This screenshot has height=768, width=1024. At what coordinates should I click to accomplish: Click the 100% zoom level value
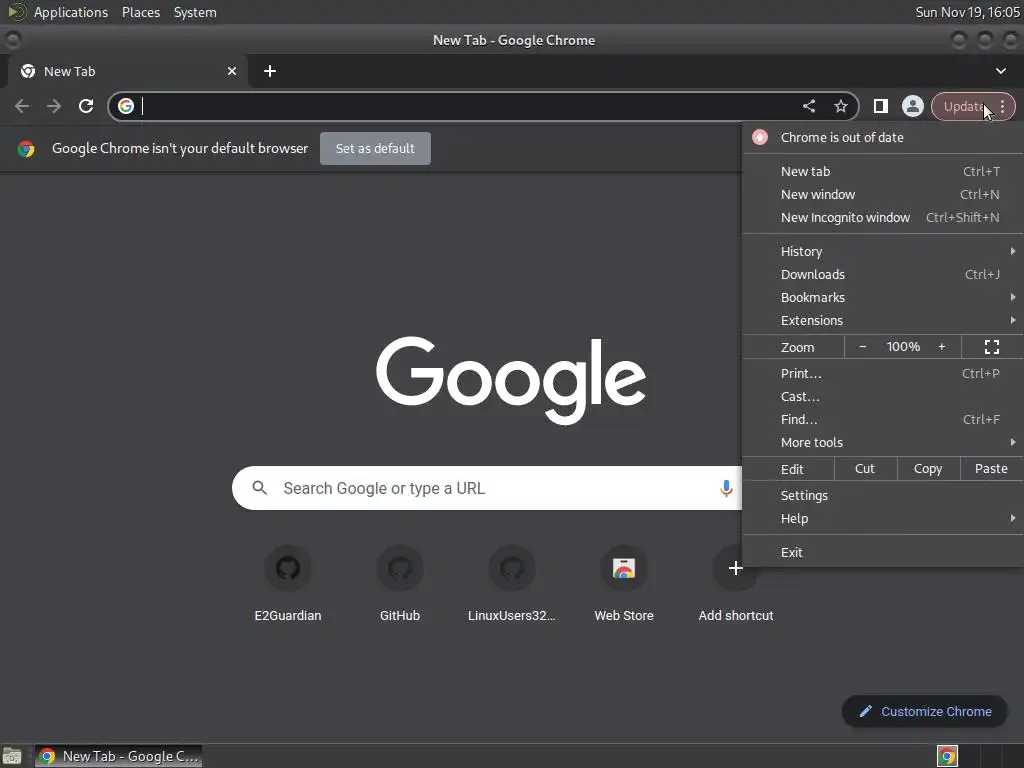point(903,347)
